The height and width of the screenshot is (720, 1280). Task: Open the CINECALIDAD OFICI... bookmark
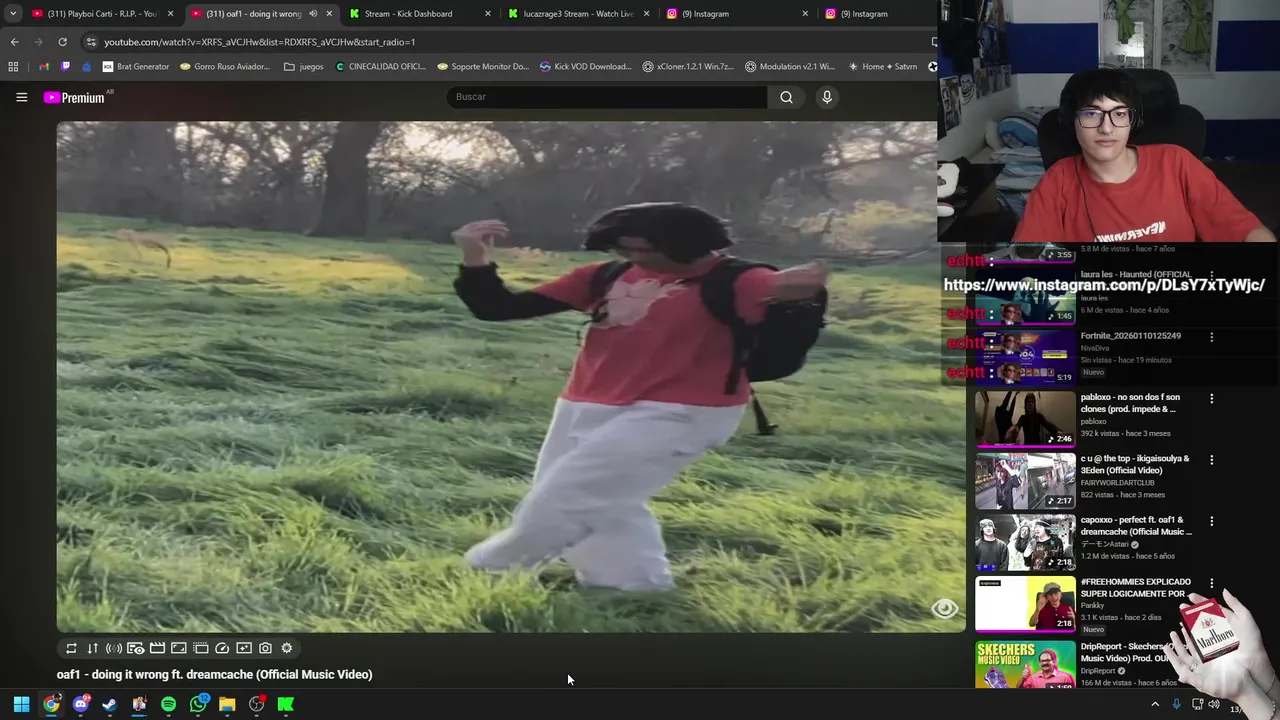381,67
